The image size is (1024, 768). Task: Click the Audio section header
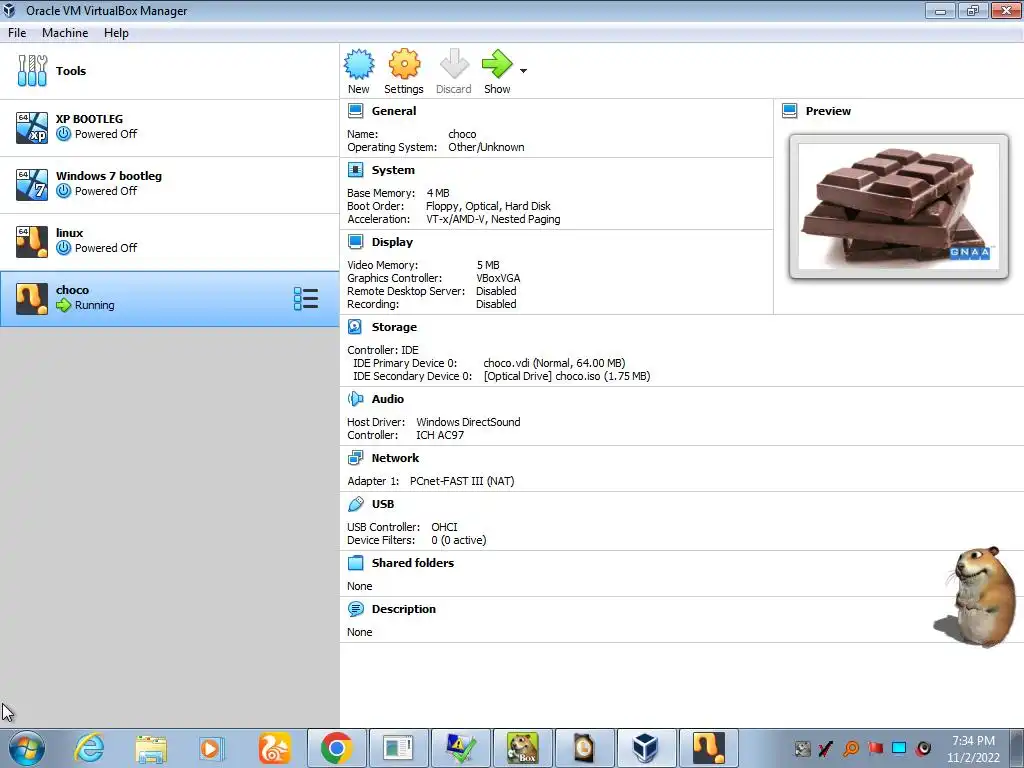click(x=388, y=399)
